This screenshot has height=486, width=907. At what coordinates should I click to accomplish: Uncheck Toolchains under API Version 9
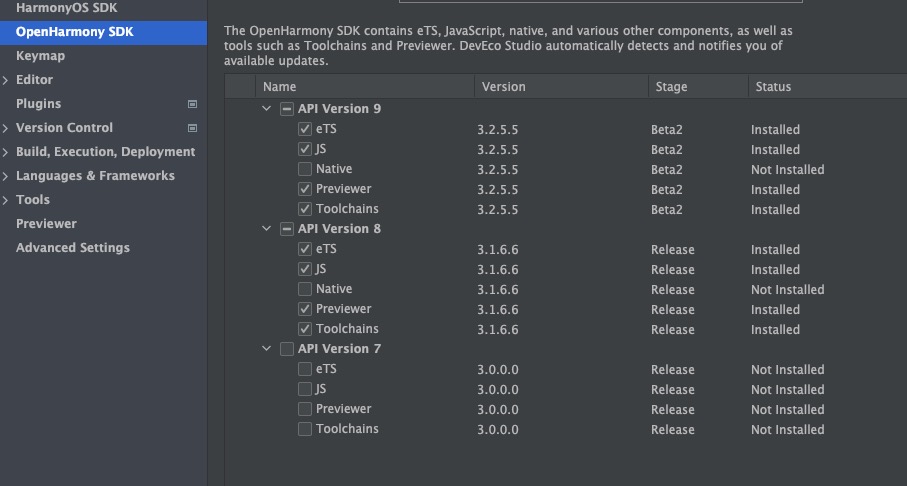305,209
